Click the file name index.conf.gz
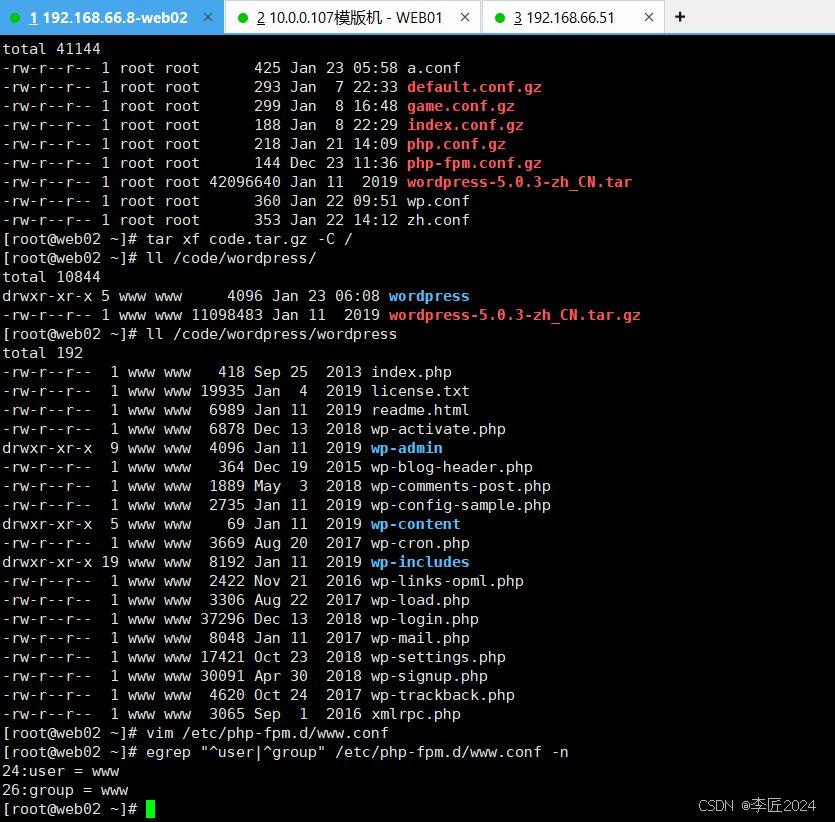This screenshot has width=835, height=822. pos(465,125)
